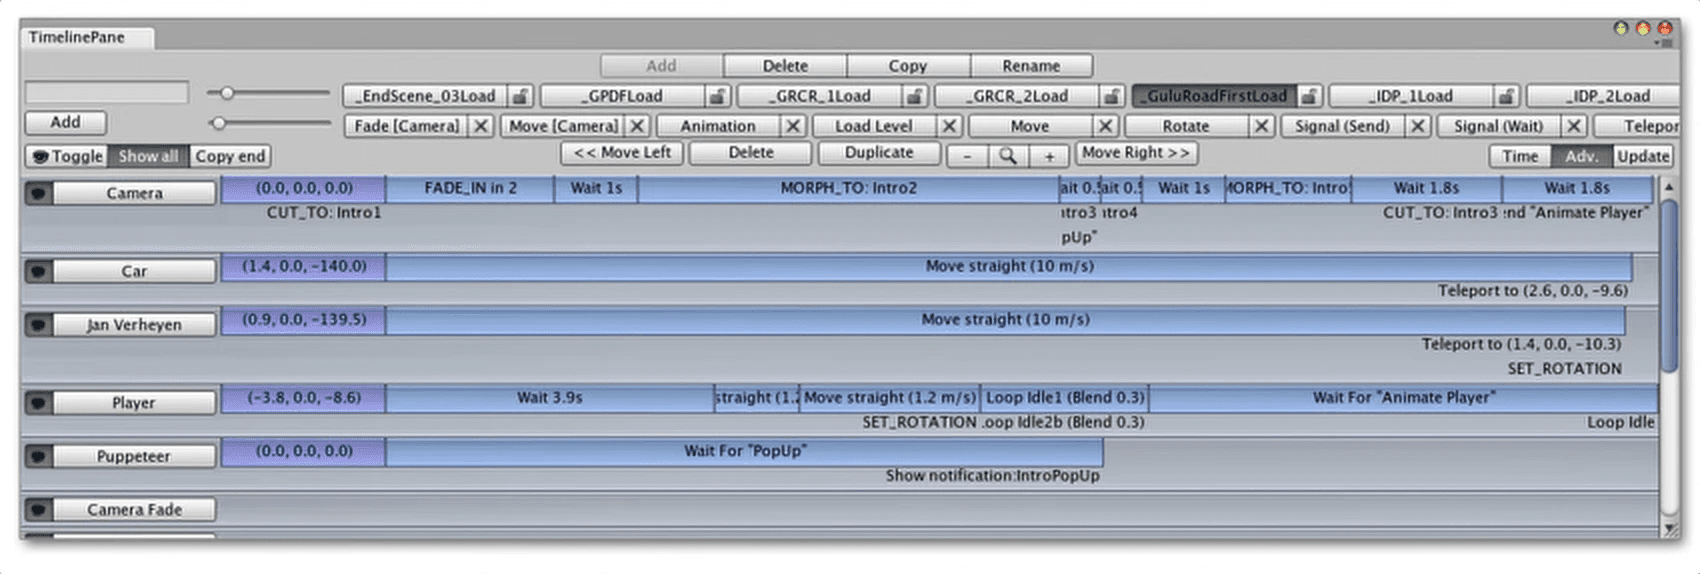Click the Duplicate button
This screenshot has height=574, width=1700.
point(879,153)
